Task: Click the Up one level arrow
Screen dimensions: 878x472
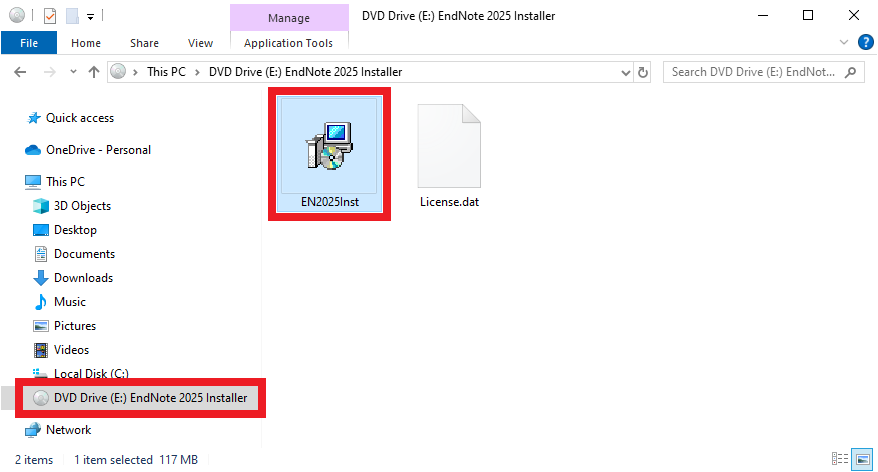Action: click(x=94, y=72)
